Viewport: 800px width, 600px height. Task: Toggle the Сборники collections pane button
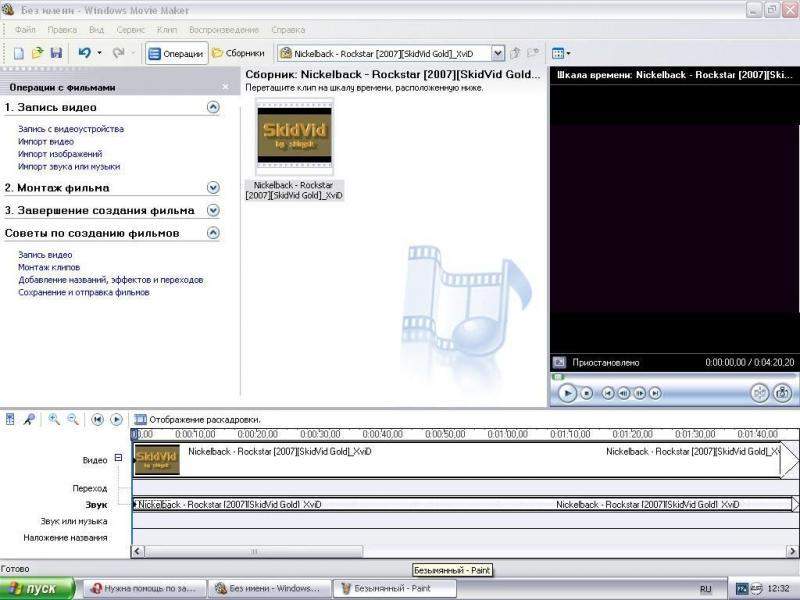pyautogui.click(x=238, y=53)
